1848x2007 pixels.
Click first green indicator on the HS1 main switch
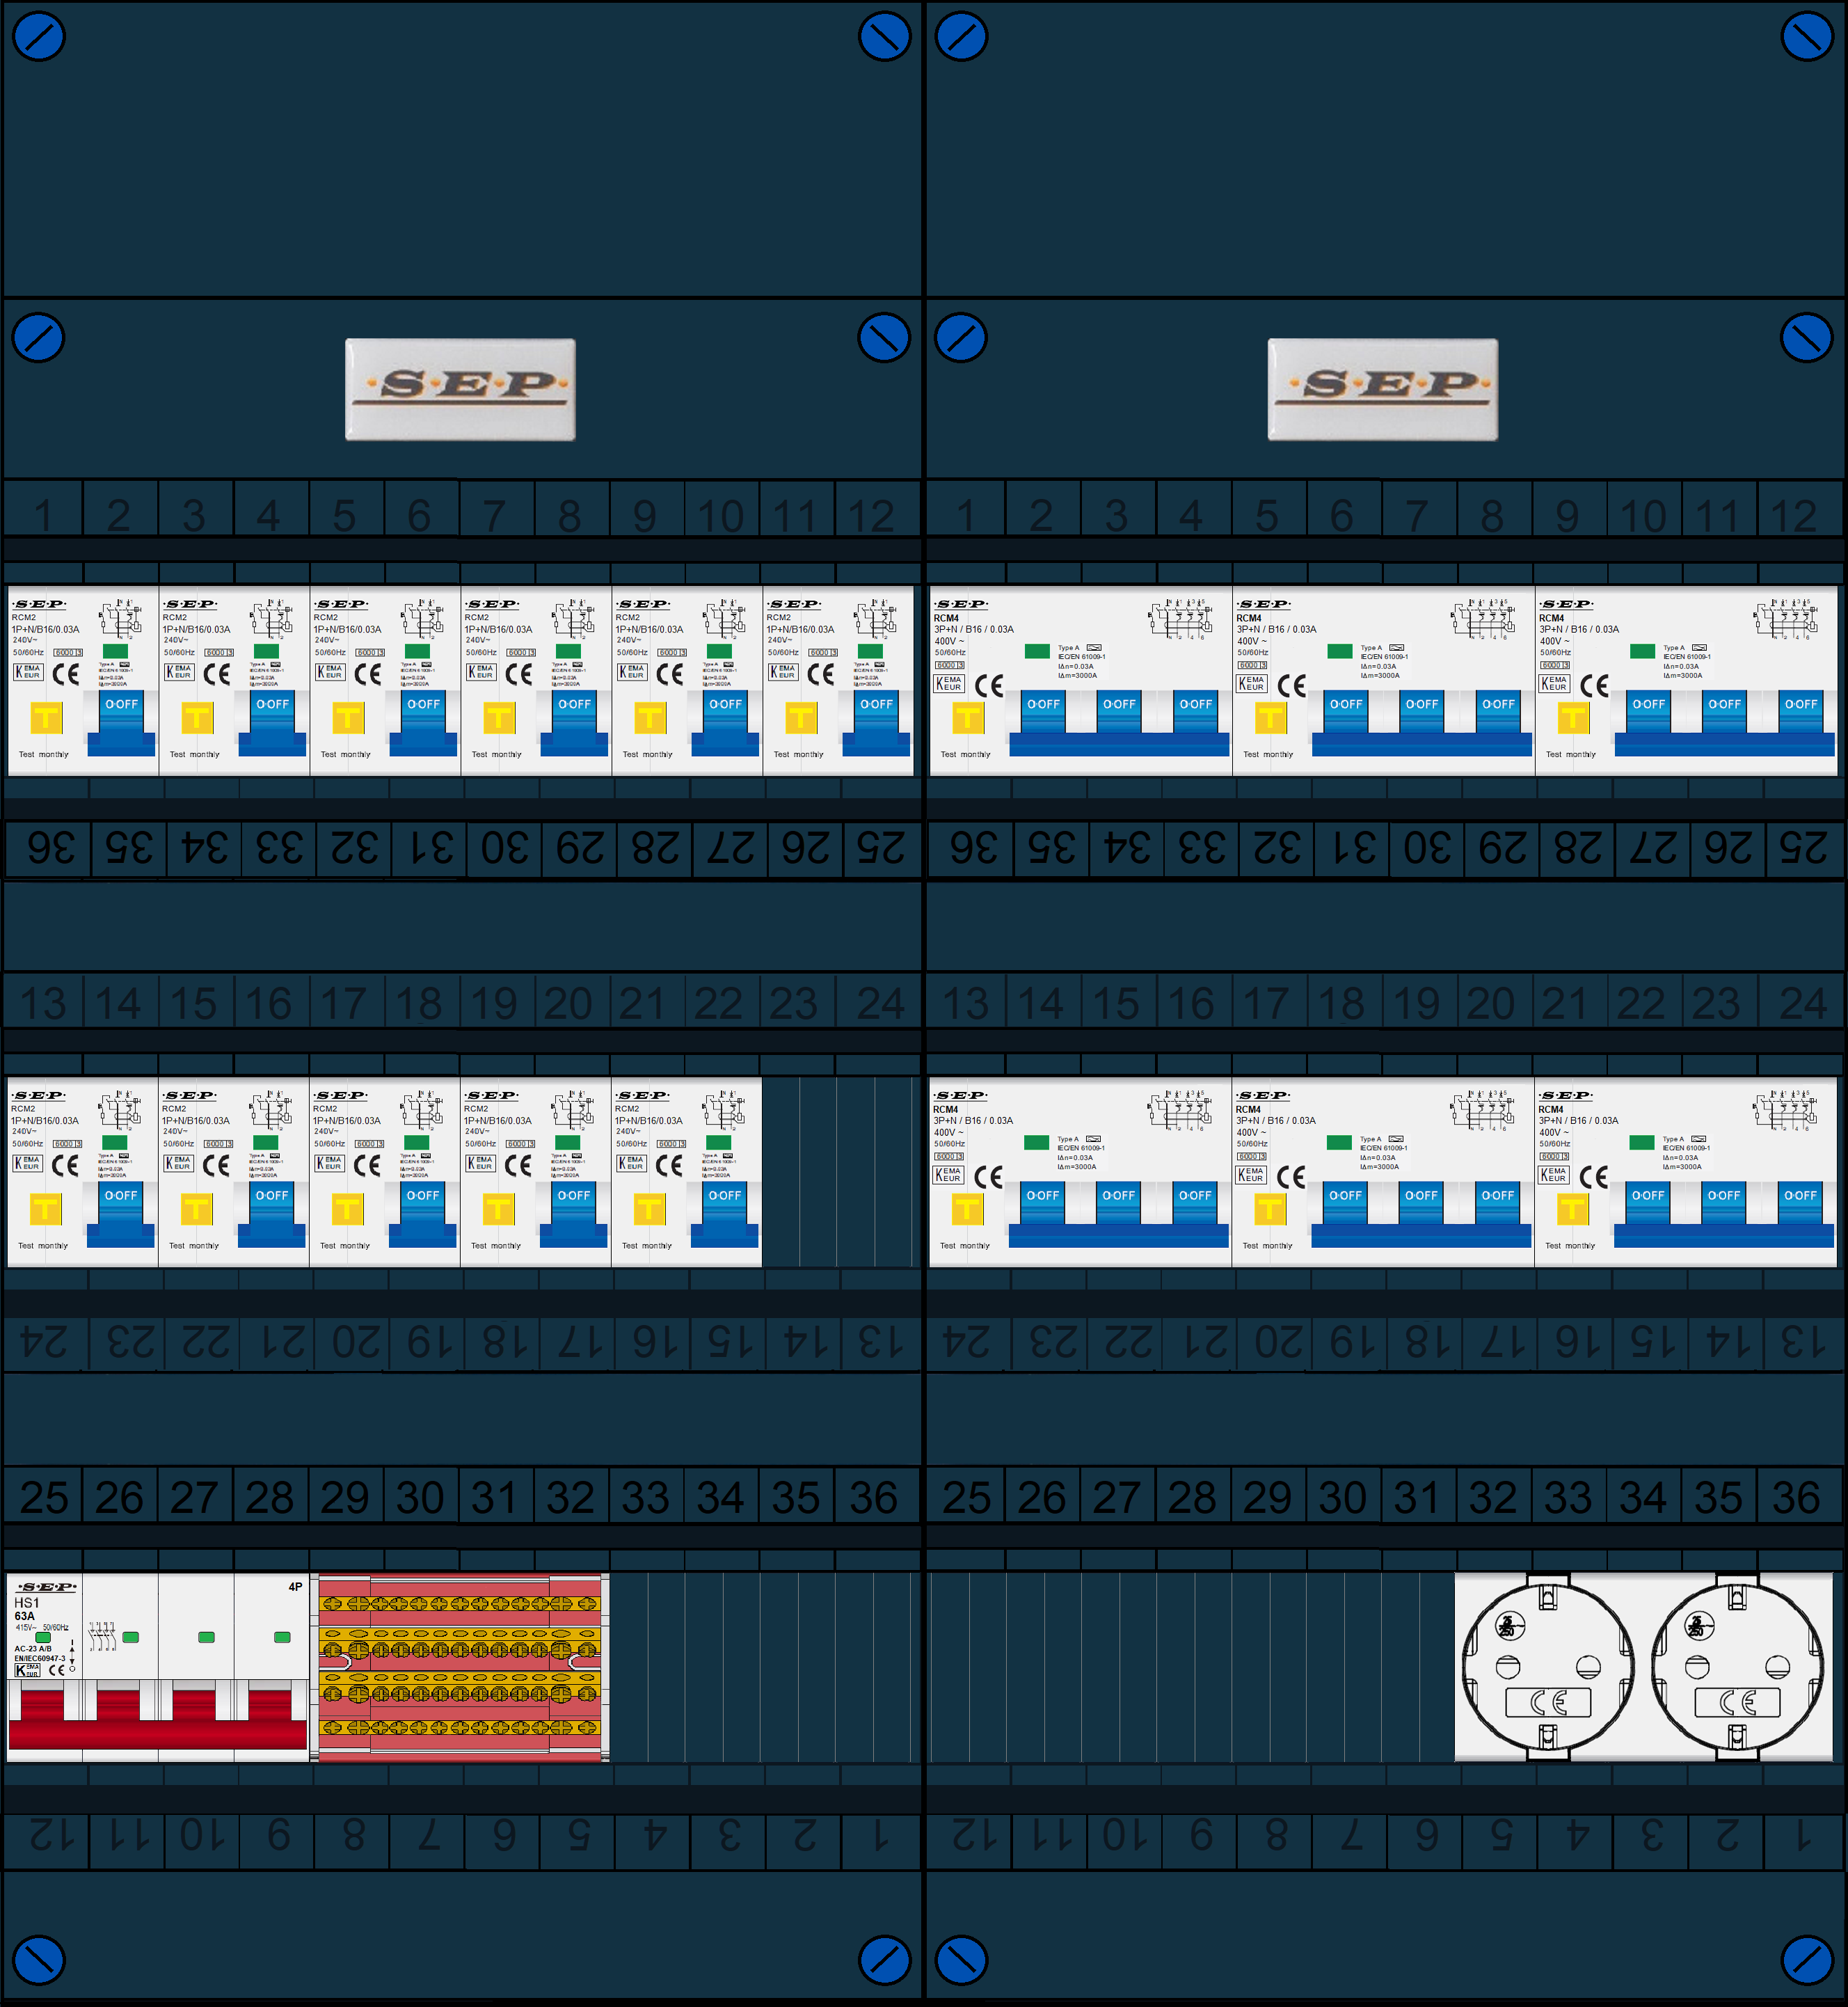click(43, 1638)
